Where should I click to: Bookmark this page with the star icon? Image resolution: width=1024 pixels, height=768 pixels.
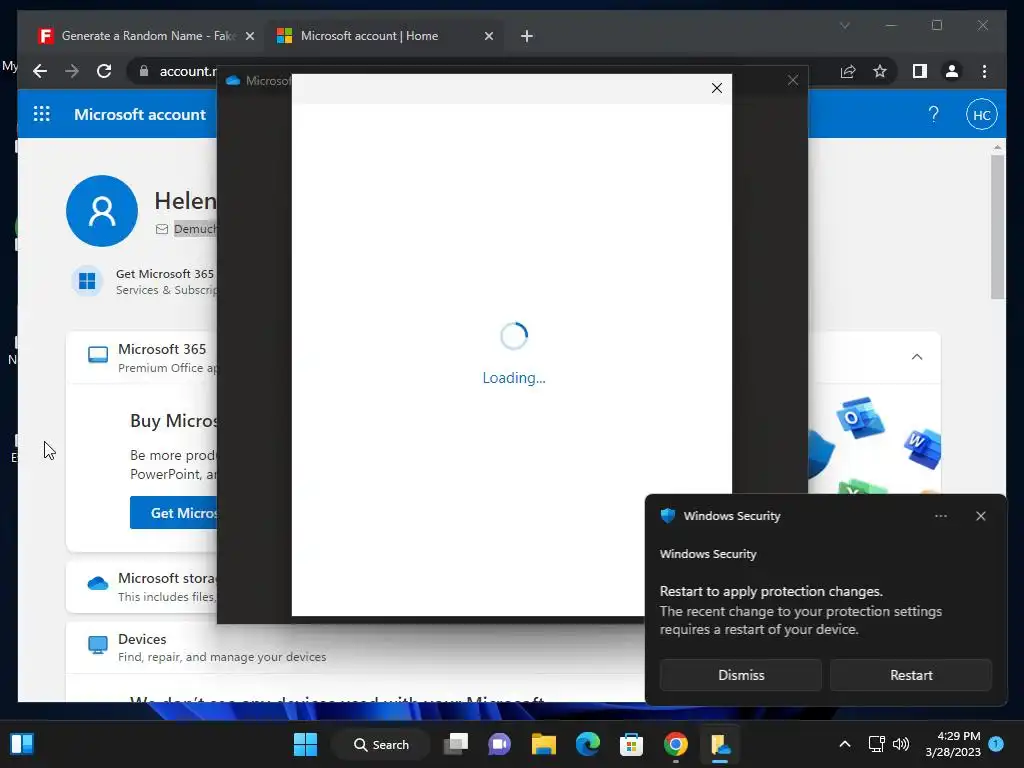880,71
